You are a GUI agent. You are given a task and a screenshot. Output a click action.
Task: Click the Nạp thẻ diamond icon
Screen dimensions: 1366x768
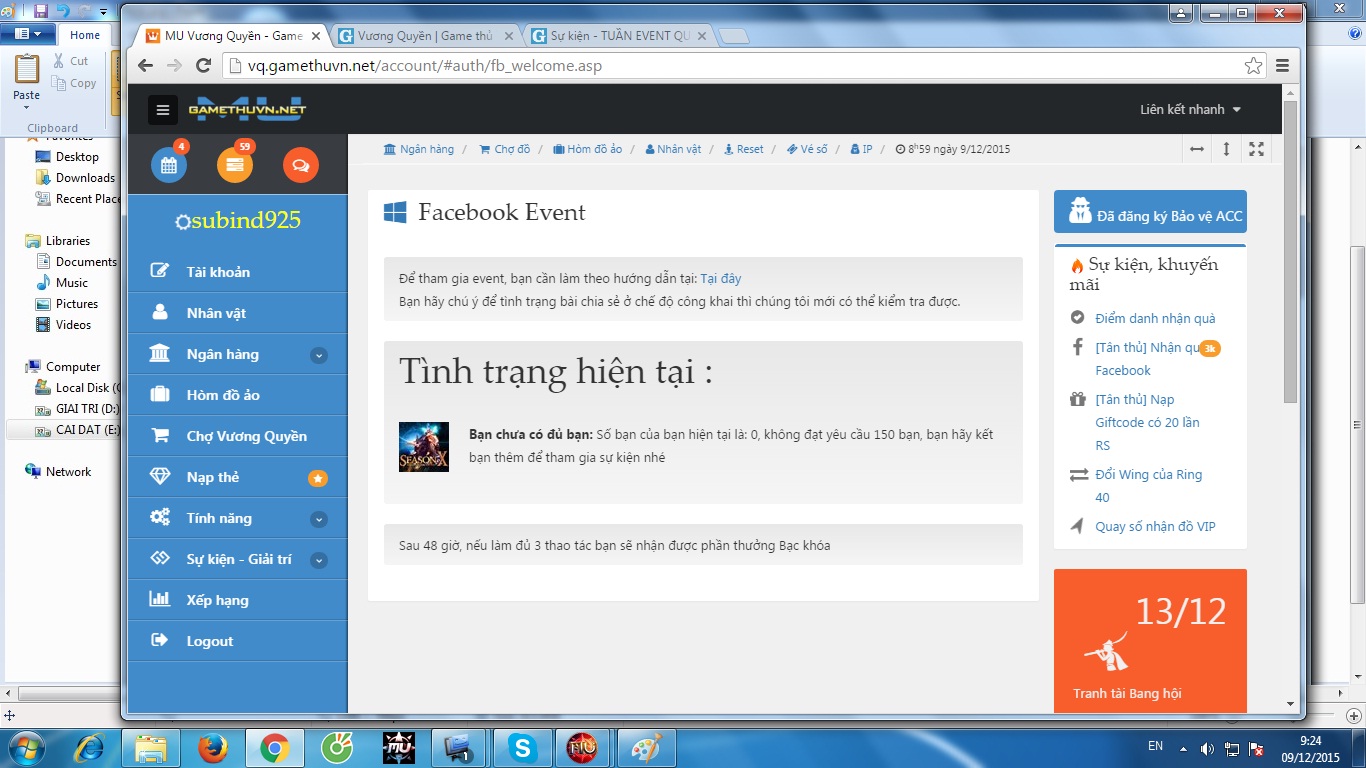click(x=159, y=477)
